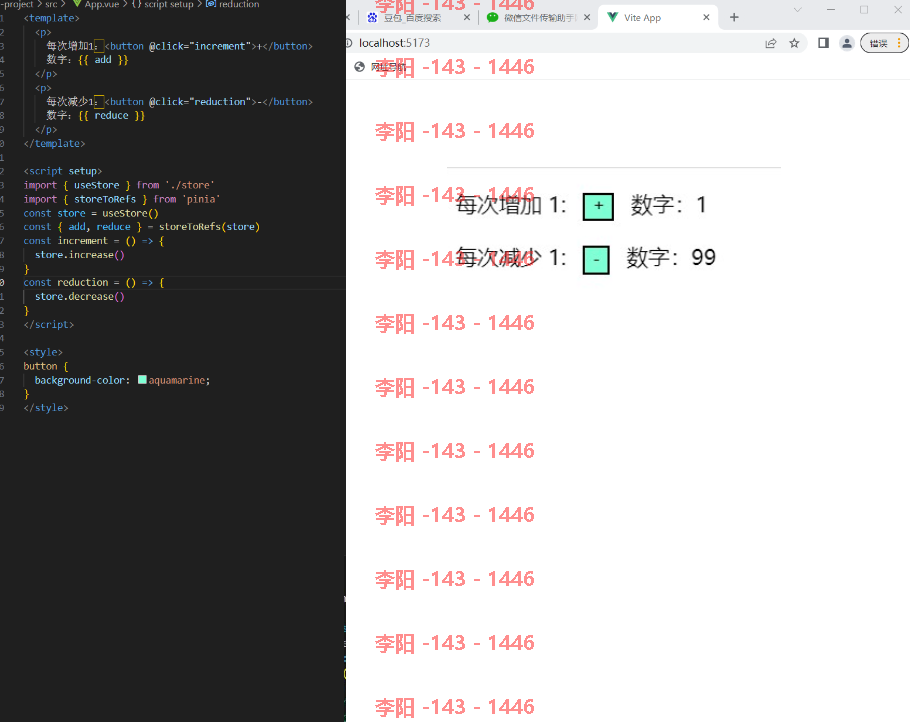Click the '{{ reduce }}' interpolation in code
910x722 pixels.
(111, 115)
